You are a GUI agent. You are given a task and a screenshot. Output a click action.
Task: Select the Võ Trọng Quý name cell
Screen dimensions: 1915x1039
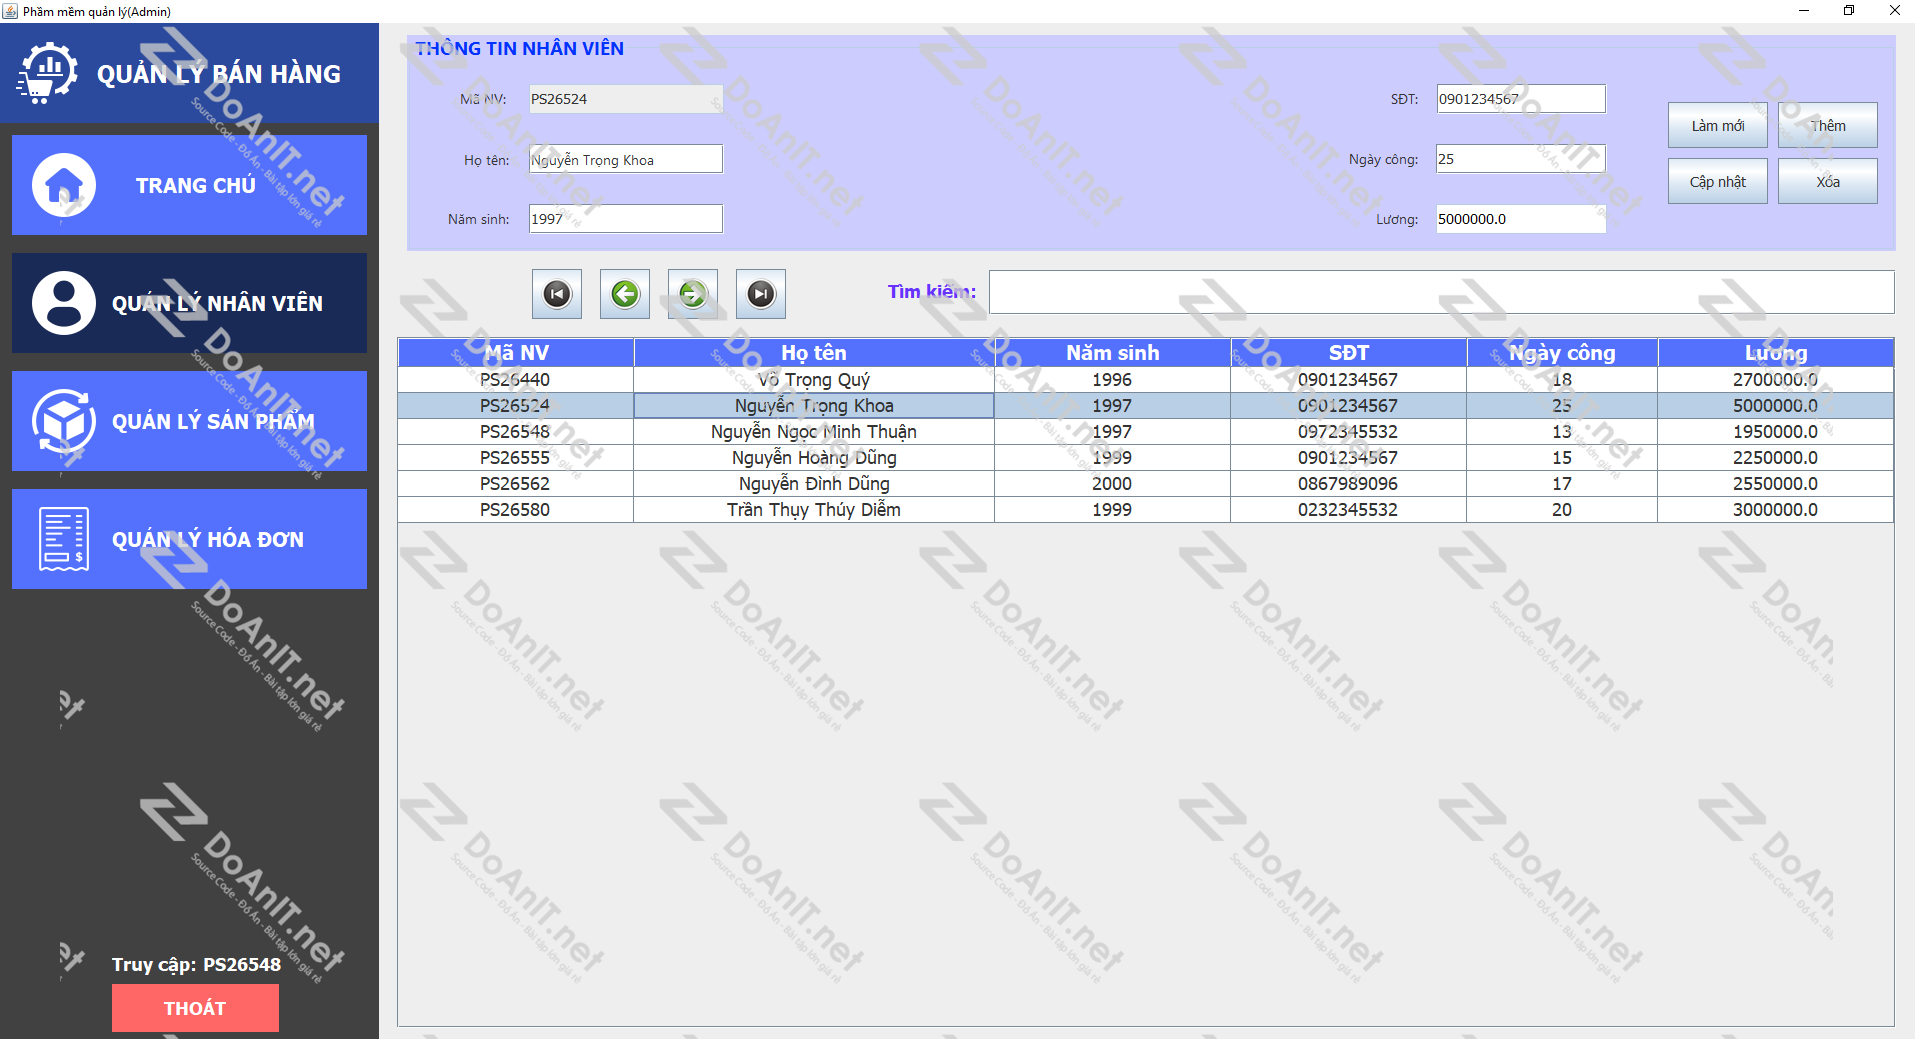pyautogui.click(x=814, y=380)
